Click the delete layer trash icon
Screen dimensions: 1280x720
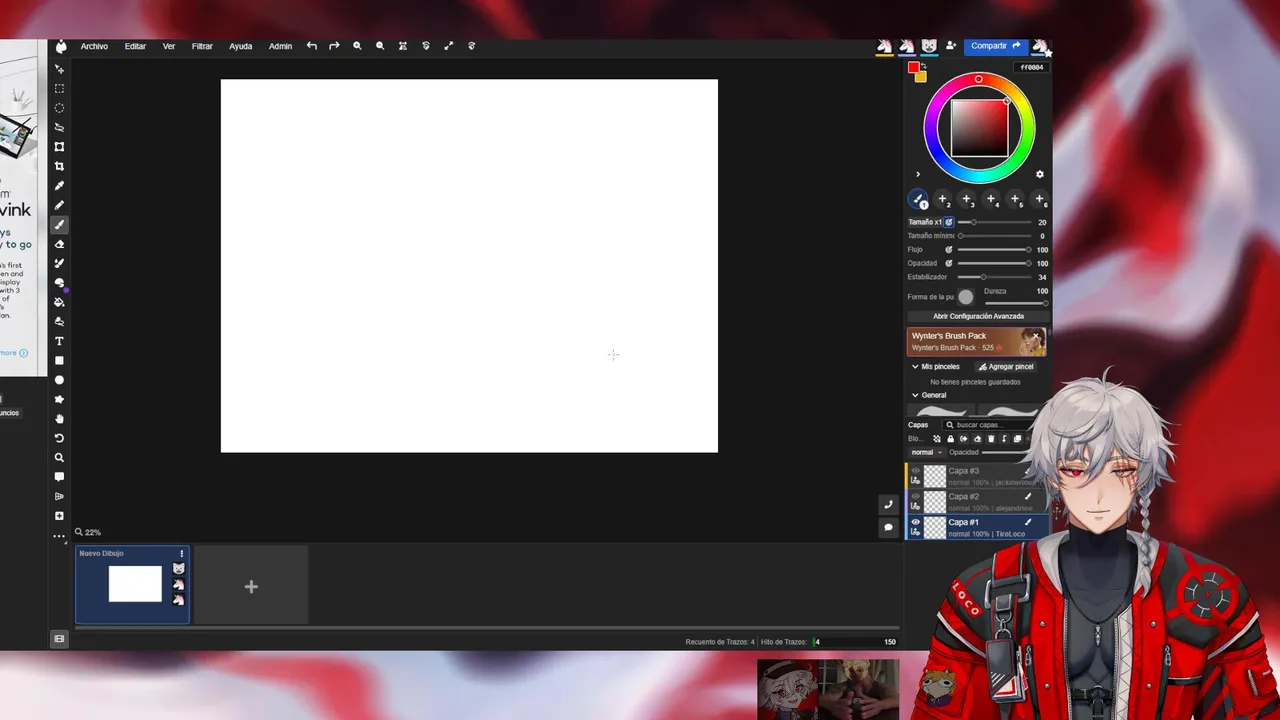(991, 439)
